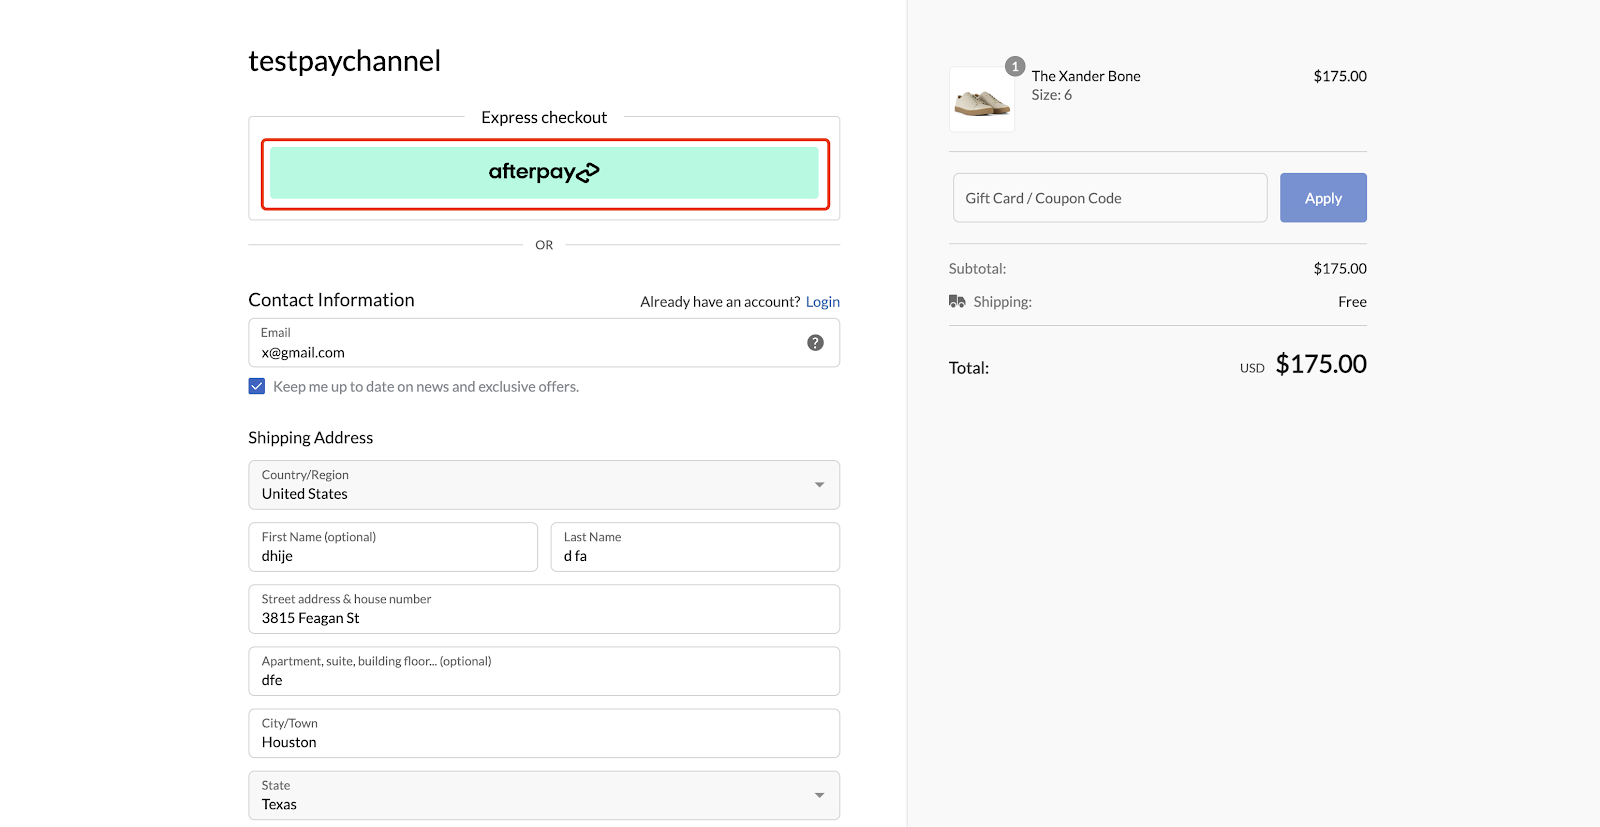The width and height of the screenshot is (1600, 827).
Task: Click the First Name field
Action: pyautogui.click(x=393, y=547)
